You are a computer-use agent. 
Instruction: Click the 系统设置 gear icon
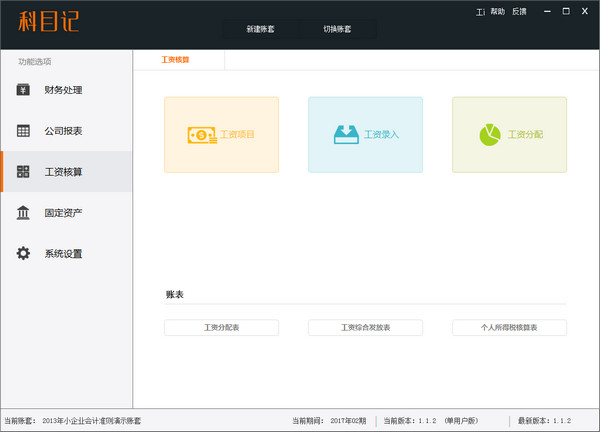[x=23, y=254]
